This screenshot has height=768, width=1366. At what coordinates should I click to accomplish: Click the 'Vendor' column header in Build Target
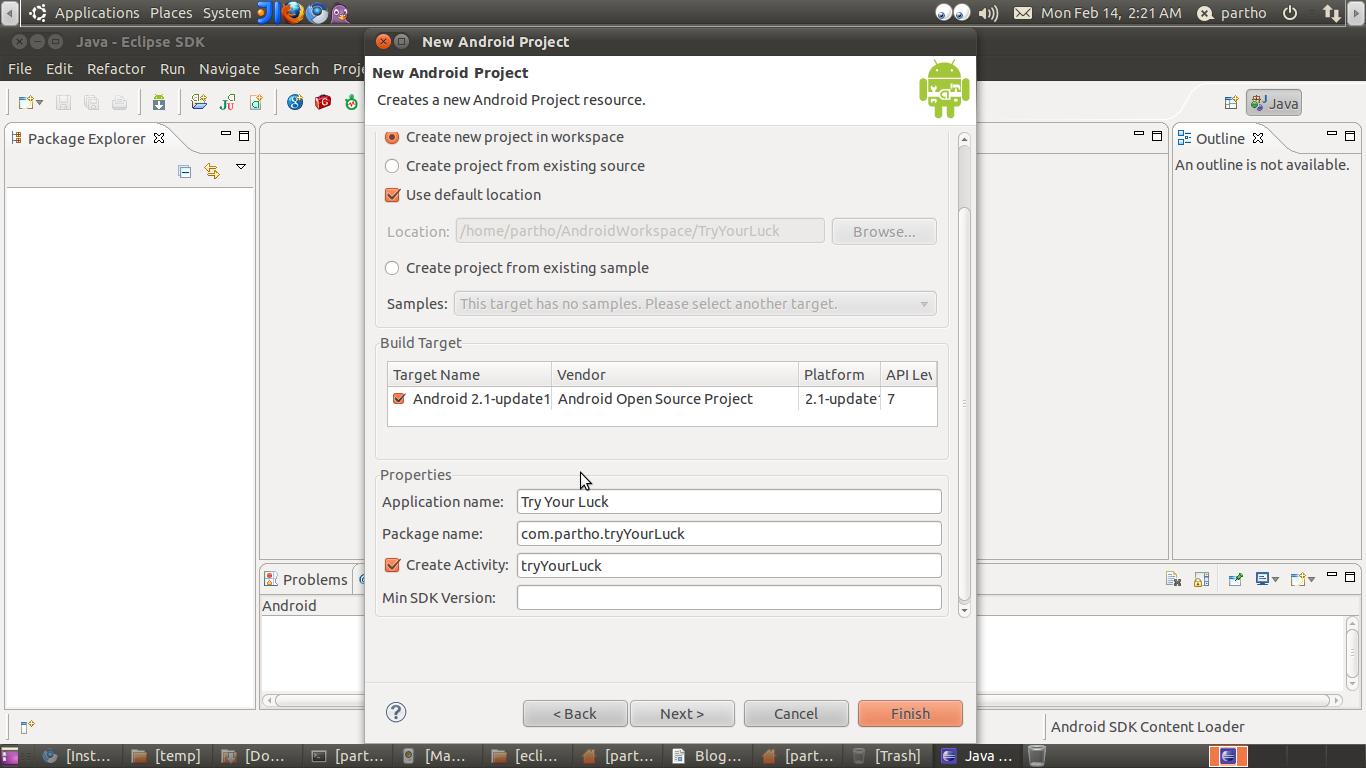click(675, 375)
